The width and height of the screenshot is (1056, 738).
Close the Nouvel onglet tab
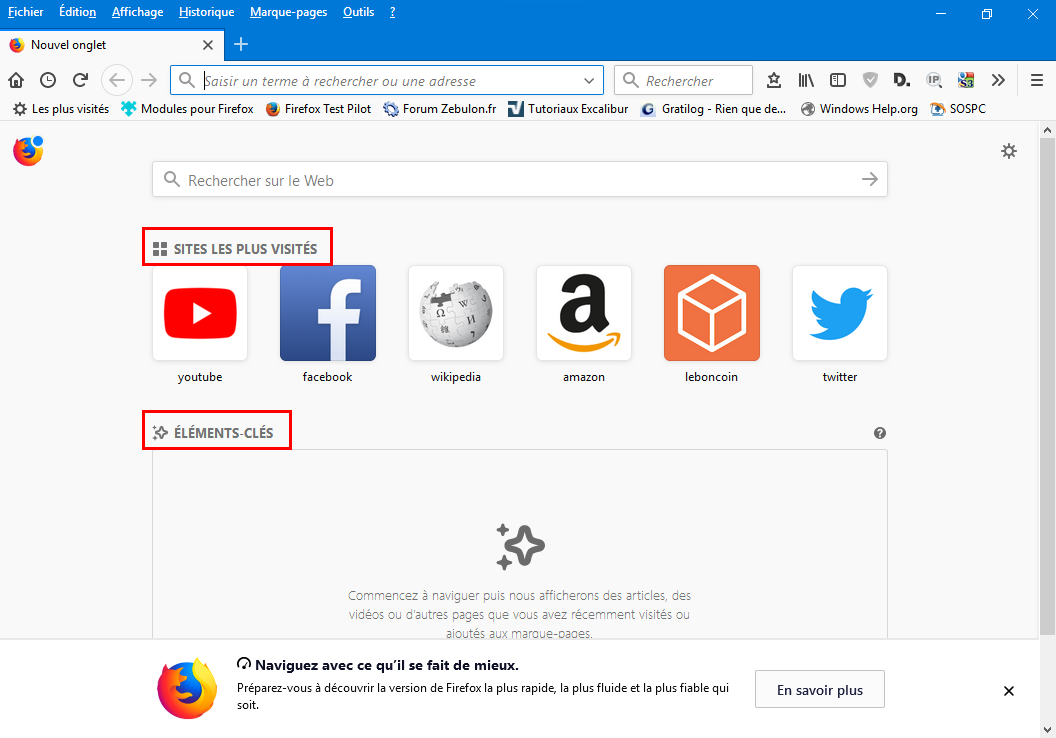click(x=208, y=45)
